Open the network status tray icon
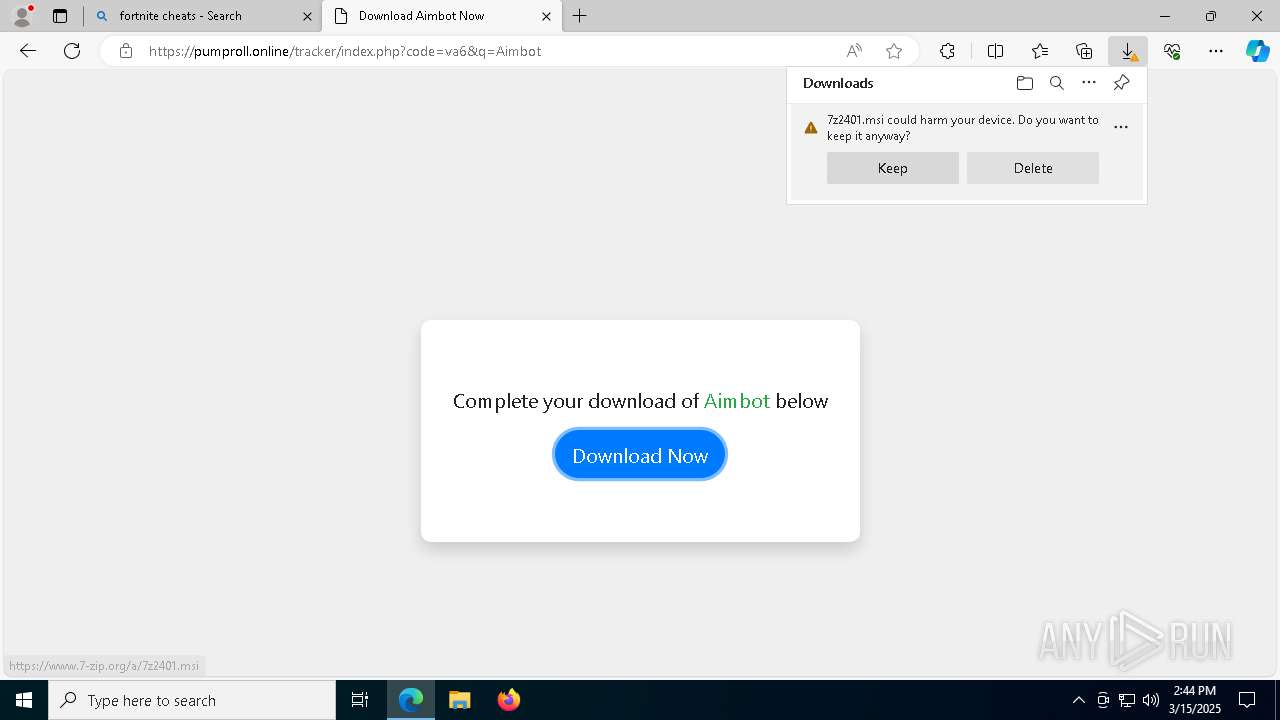The width and height of the screenshot is (1280, 720). click(1127, 700)
